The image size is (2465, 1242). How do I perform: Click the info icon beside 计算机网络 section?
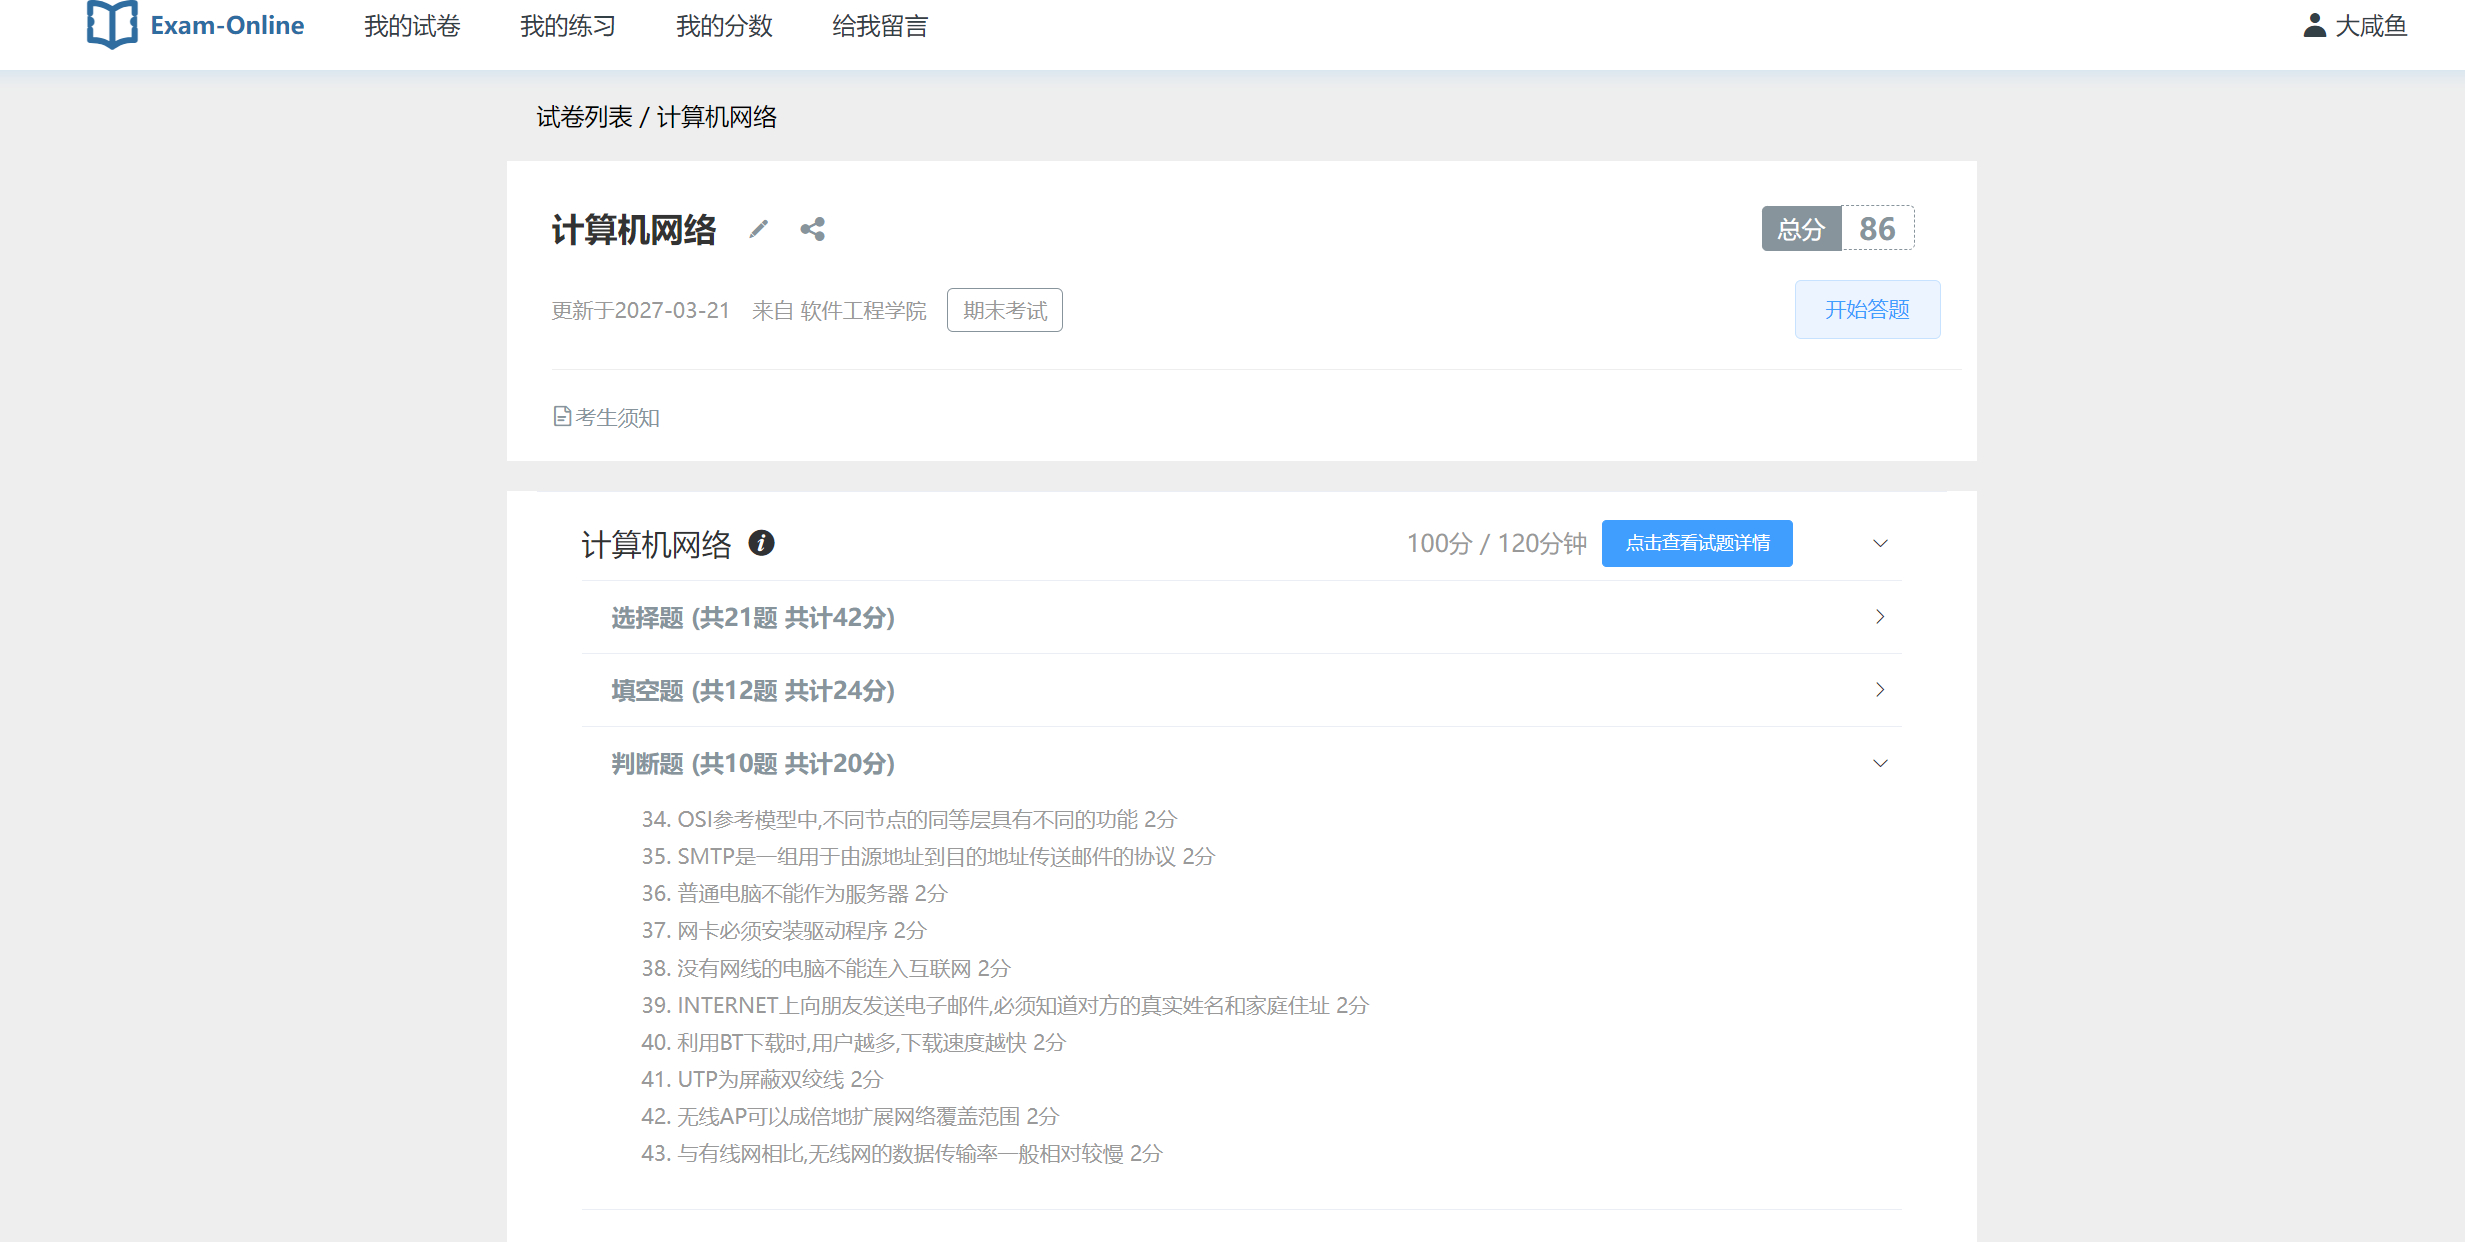(x=761, y=543)
